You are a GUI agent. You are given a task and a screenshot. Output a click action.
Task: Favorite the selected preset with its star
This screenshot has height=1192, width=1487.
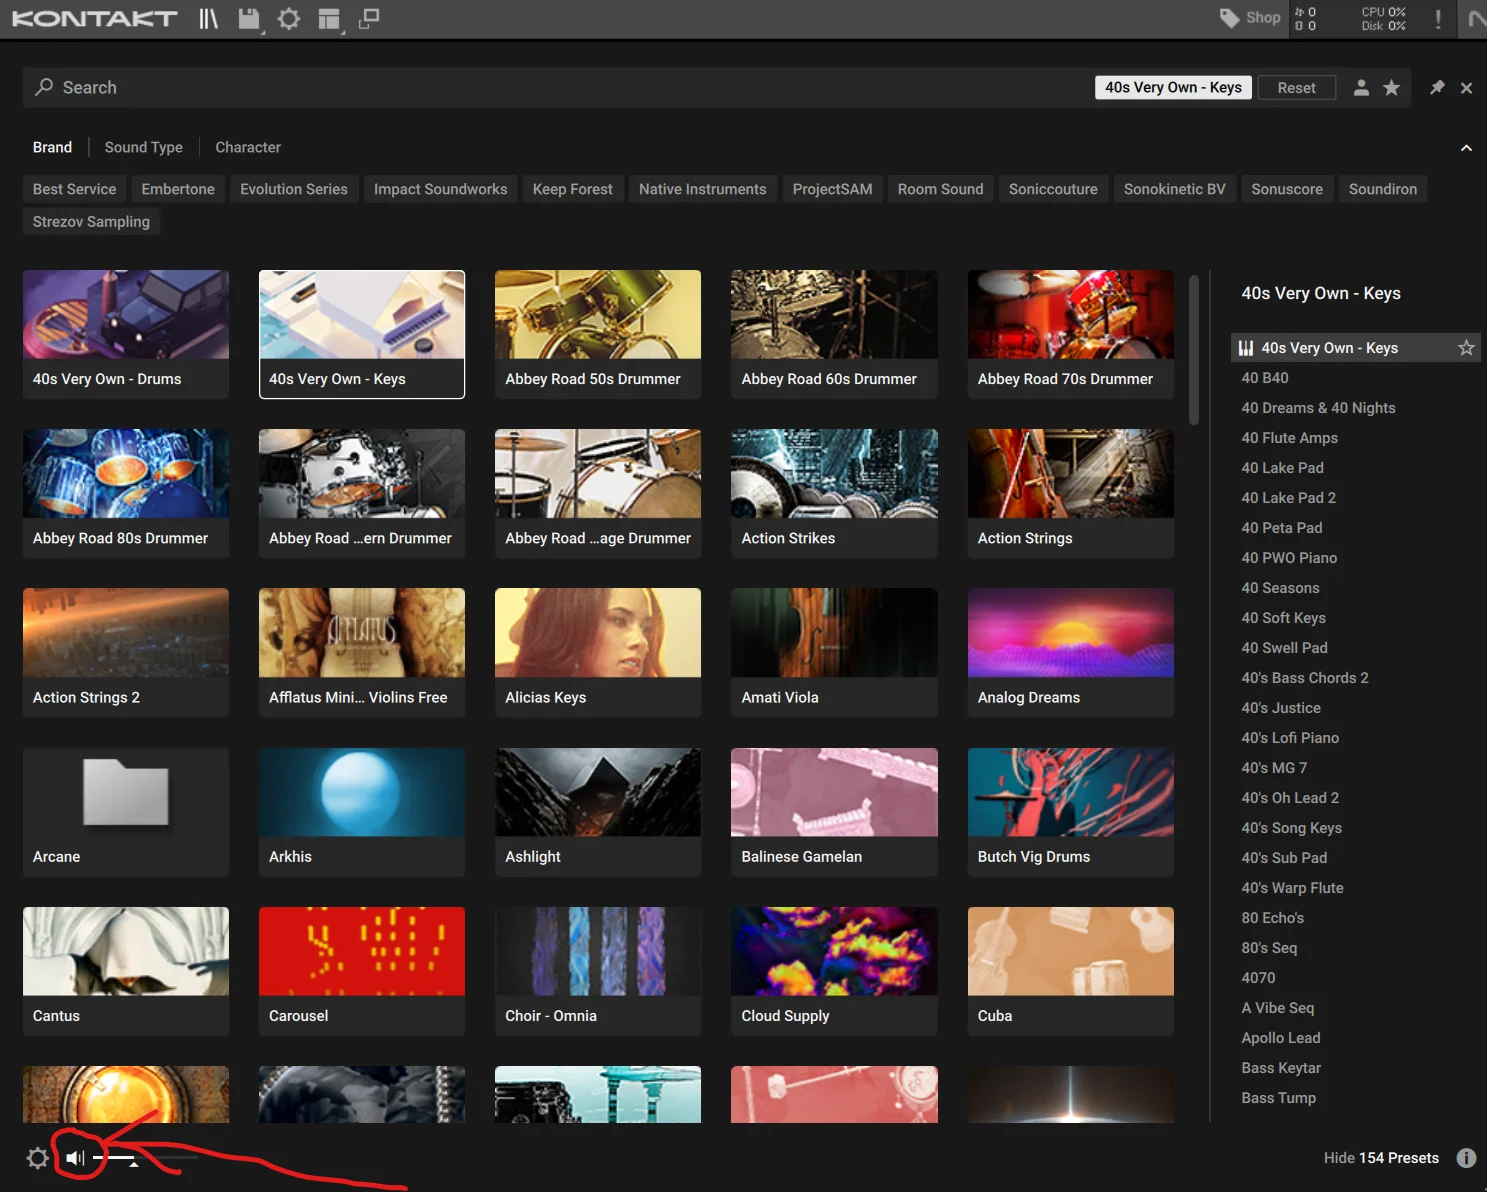1466,348
